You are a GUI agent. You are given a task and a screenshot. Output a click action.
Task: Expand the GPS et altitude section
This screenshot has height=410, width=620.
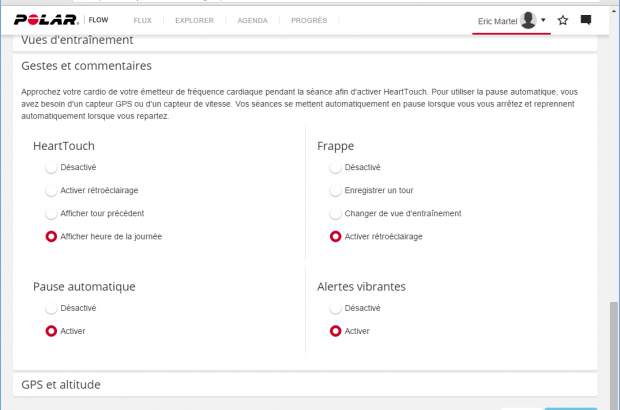[61, 384]
